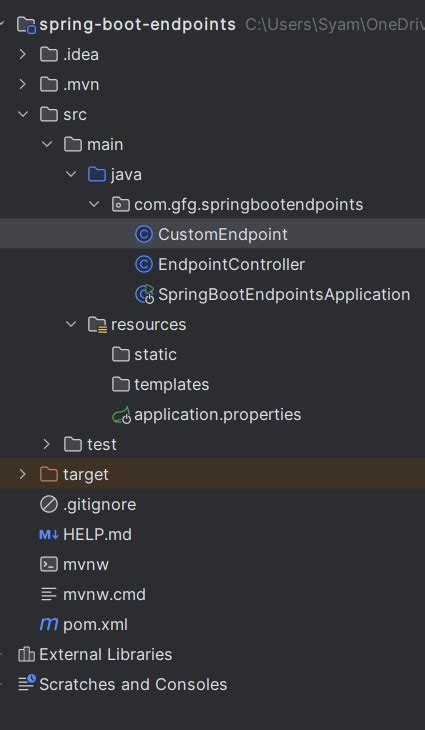Screen dimensions: 425x730
Task: Click the External Libraries icon
Action: click(26, 654)
